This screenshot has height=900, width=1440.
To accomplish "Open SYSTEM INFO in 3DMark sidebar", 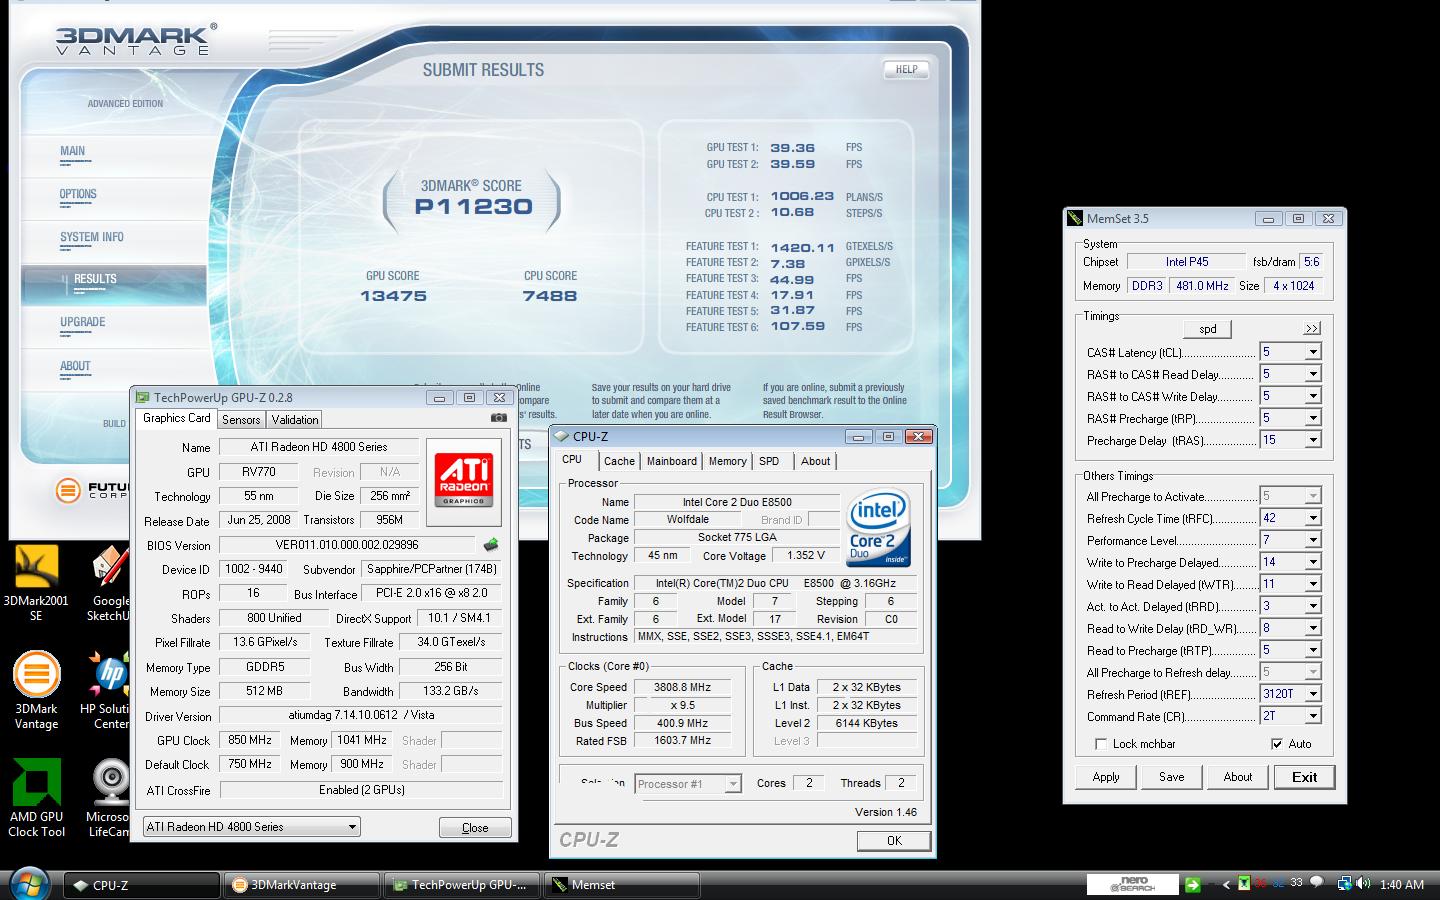I will pos(92,238).
